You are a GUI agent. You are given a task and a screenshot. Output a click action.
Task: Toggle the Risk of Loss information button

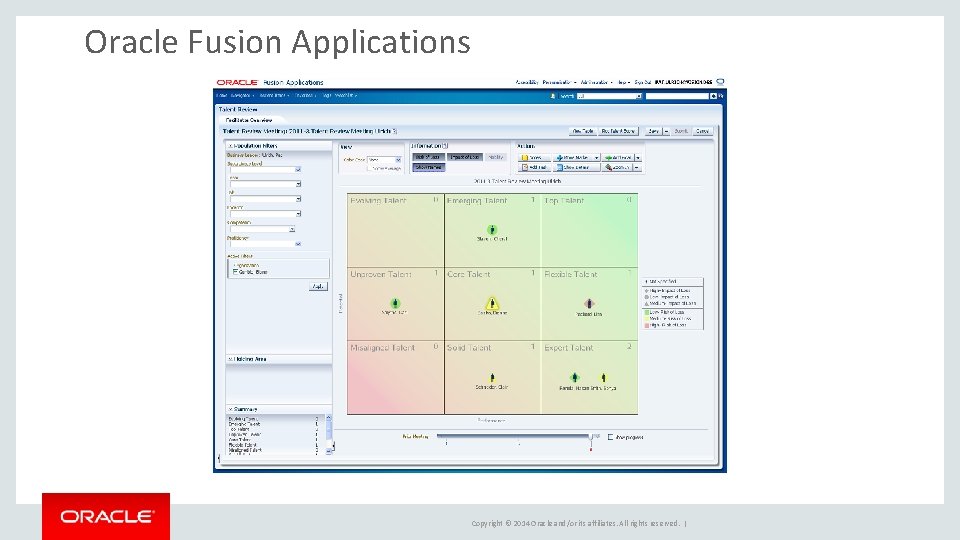[429, 157]
